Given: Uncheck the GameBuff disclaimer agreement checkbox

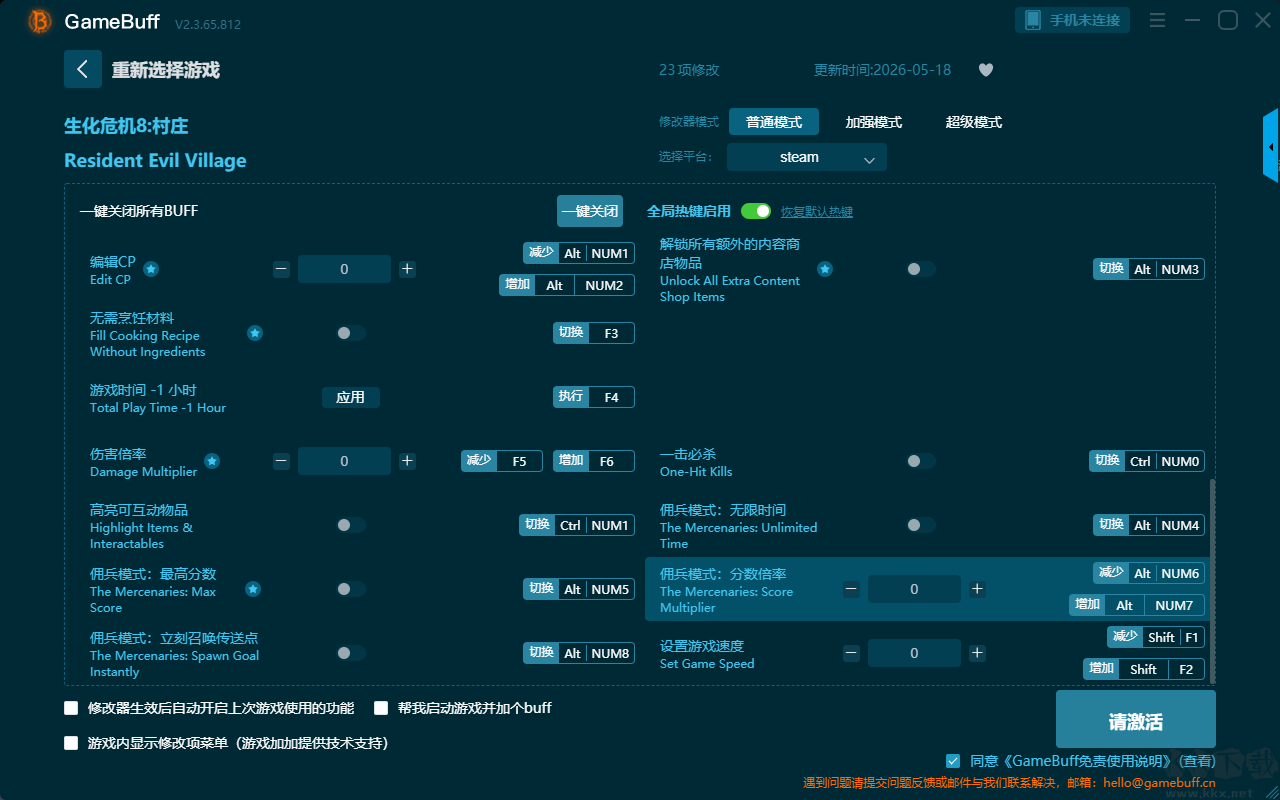Looking at the screenshot, I should point(953,761).
